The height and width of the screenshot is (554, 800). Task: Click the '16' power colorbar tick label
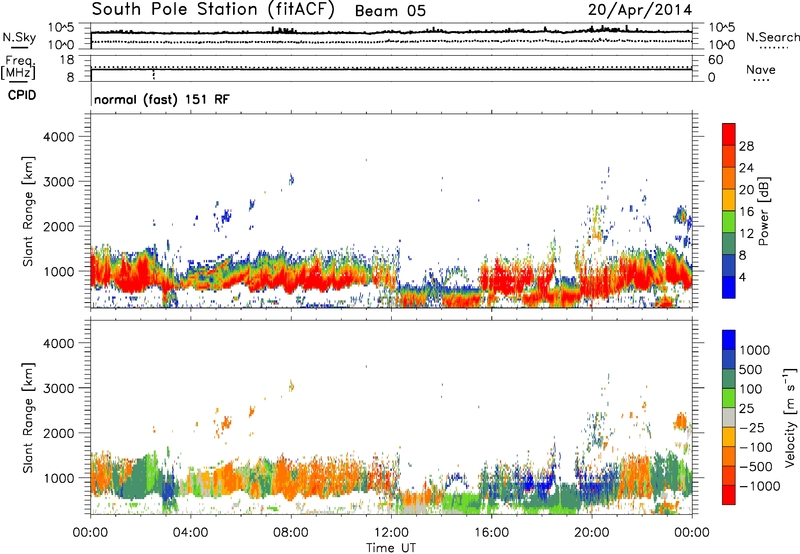click(x=746, y=212)
